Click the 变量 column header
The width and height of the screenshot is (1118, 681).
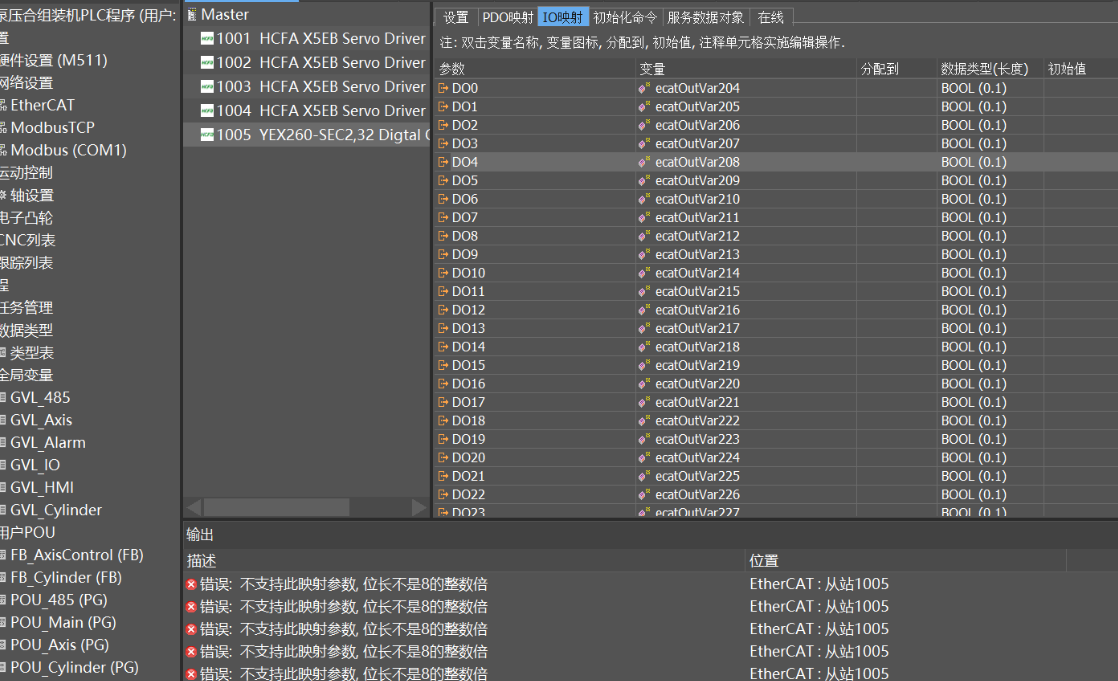[653, 69]
